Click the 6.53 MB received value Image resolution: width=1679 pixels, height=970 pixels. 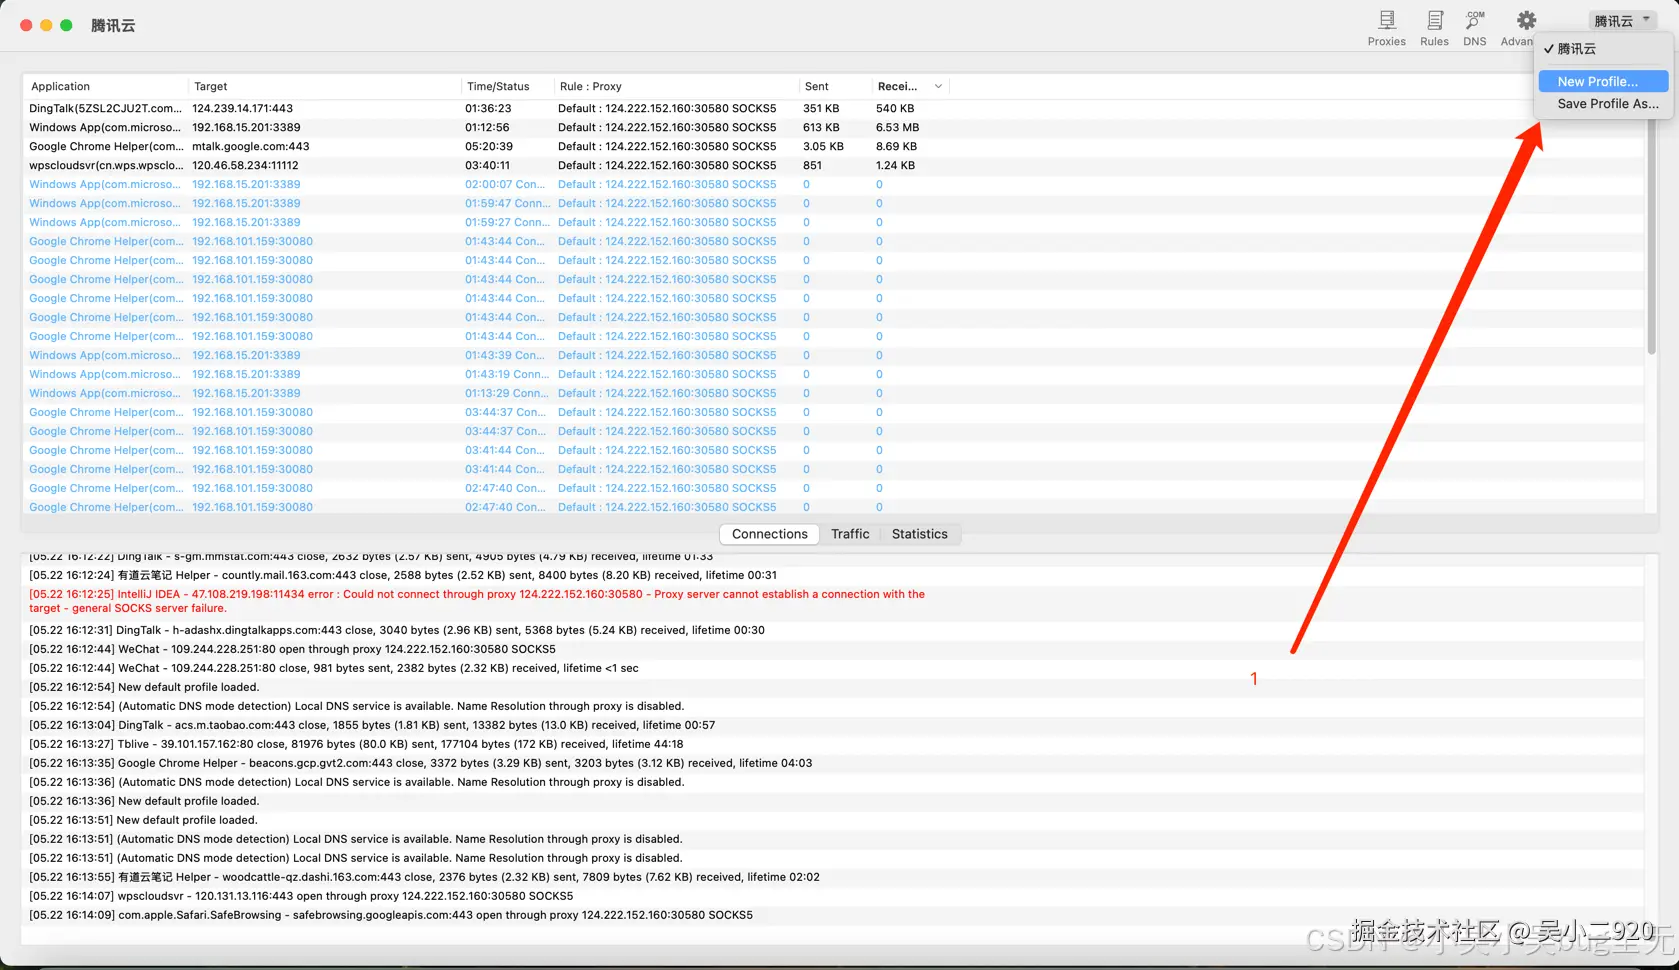[x=897, y=127]
